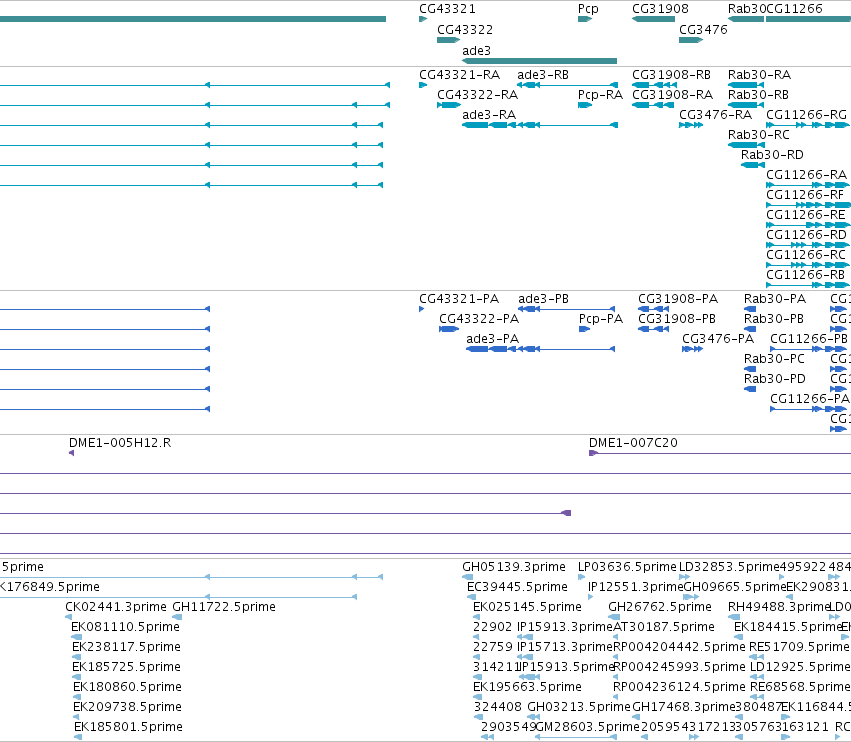Click protein Rab30-PA

click(x=774, y=299)
